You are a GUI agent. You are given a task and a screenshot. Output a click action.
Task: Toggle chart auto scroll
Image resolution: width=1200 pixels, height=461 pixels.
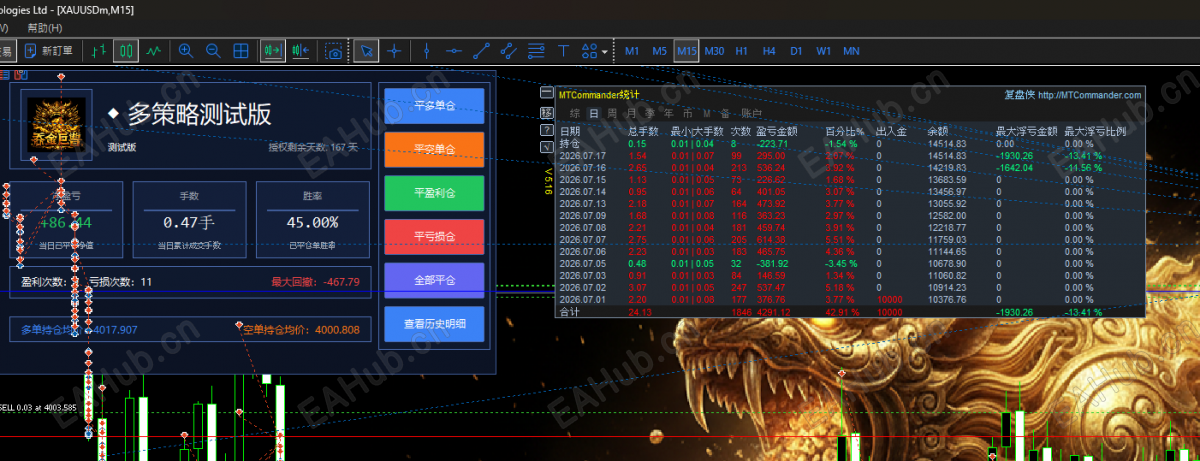point(271,50)
